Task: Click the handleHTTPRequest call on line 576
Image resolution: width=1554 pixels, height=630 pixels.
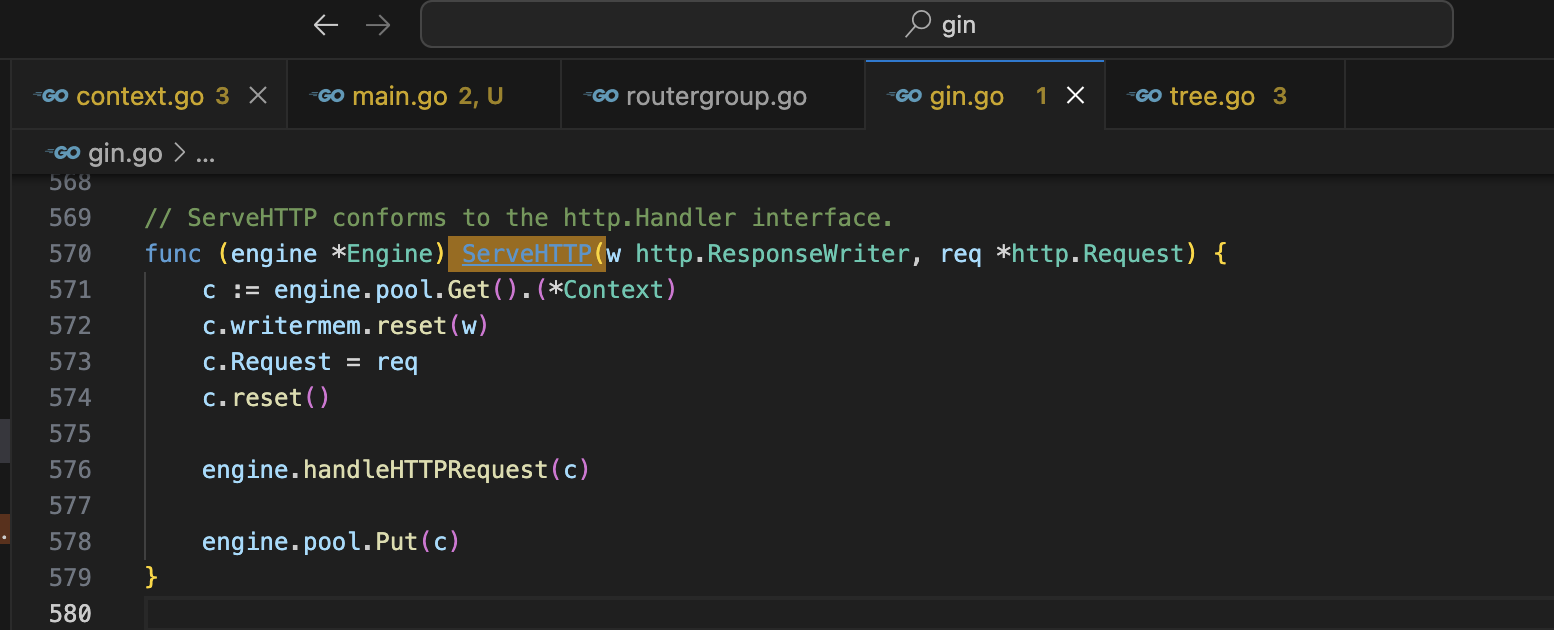Action: [x=426, y=470]
